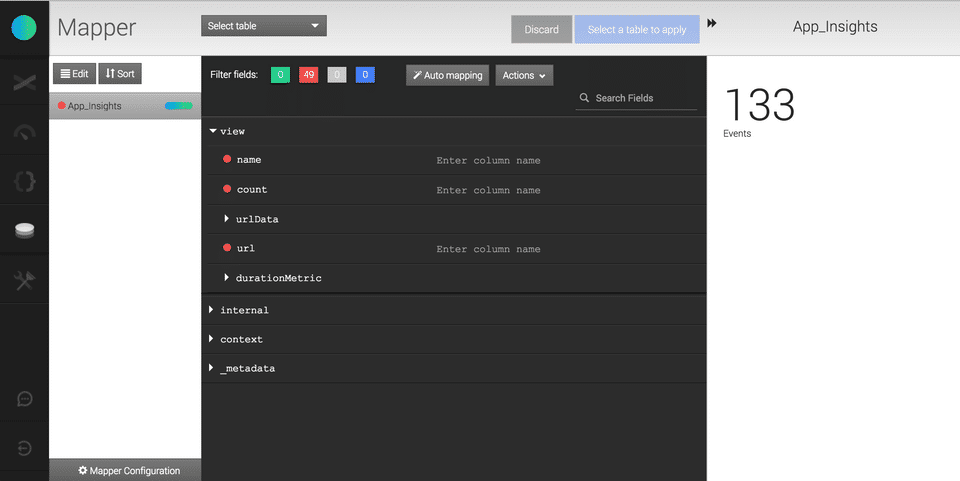Click Select a table to apply button
The width and height of the screenshot is (960, 481).
pyautogui.click(x=637, y=29)
